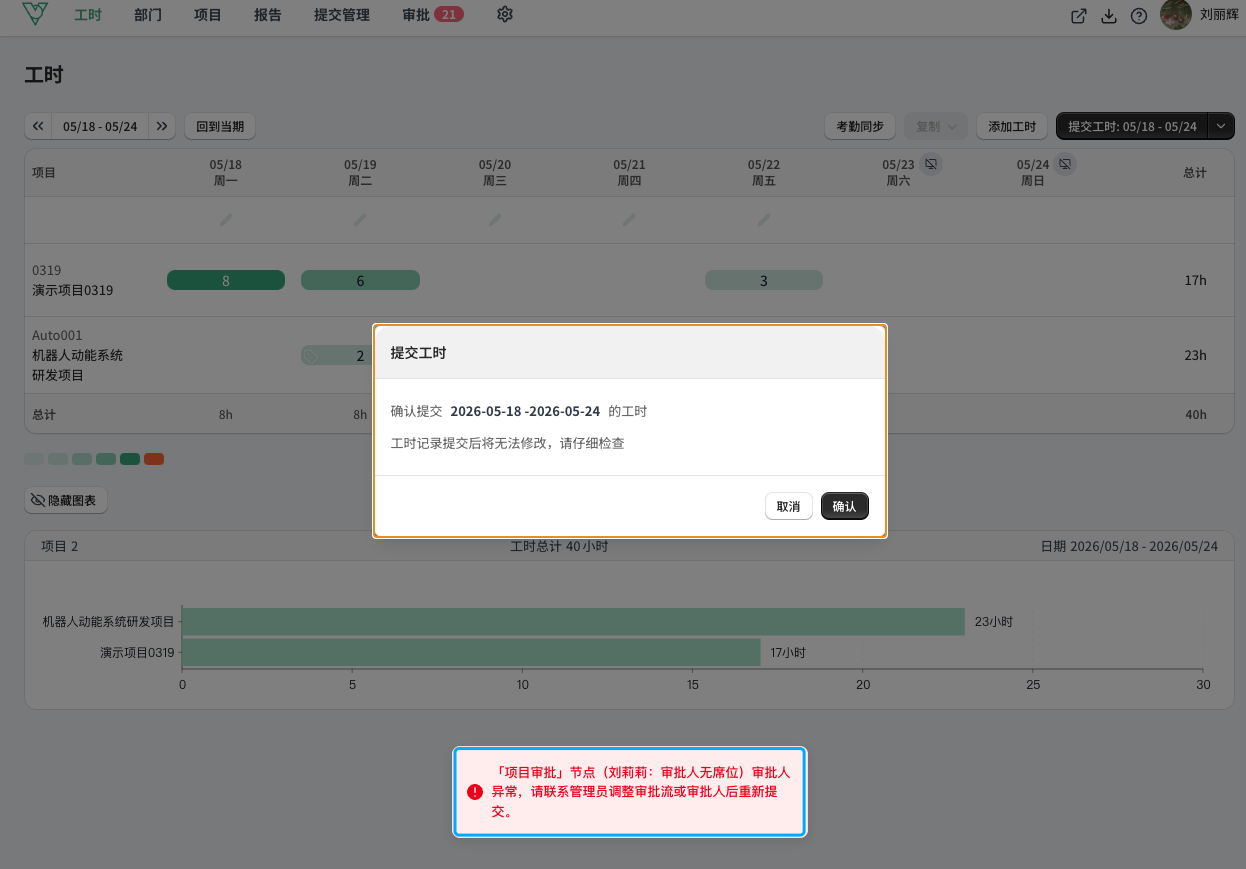The width and height of the screenshot is (1246, 869).
Task: Go to previous week with double-left arrows
Action: point(38,126)
